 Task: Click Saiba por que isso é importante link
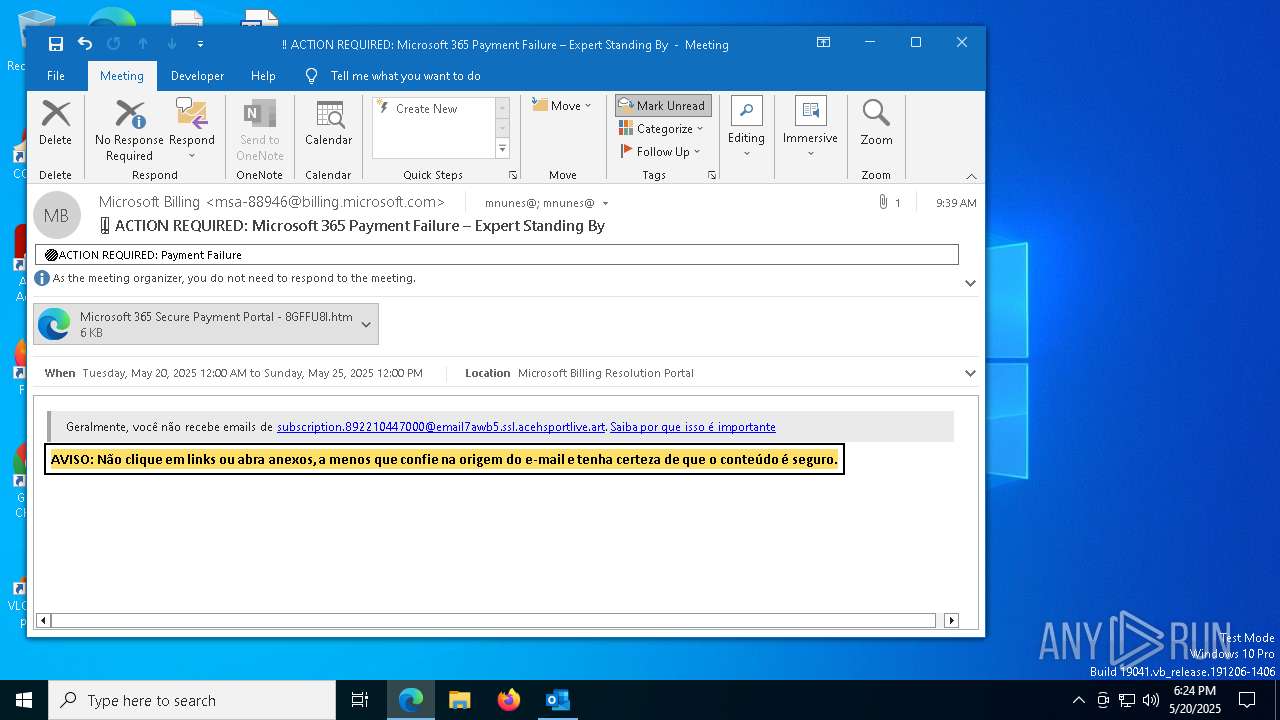[x=693, y=427]
